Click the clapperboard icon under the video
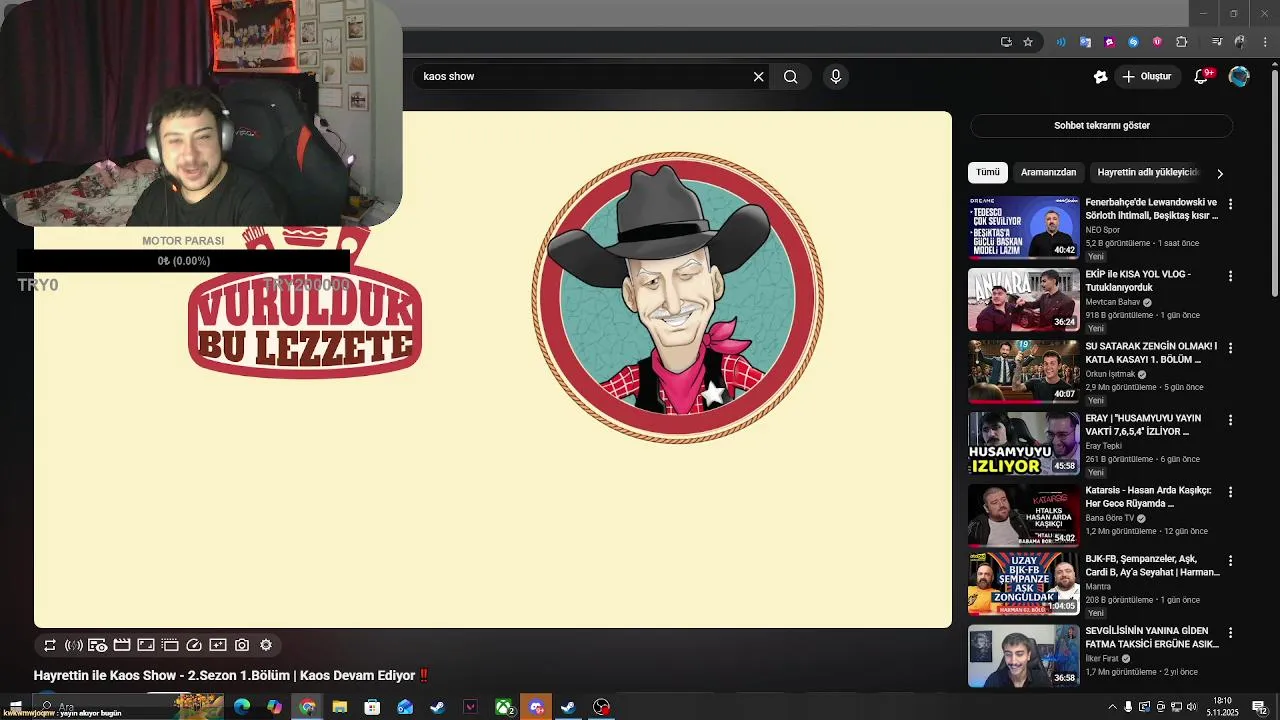This screenshot has width=1280, height=720. coord(121,645)
